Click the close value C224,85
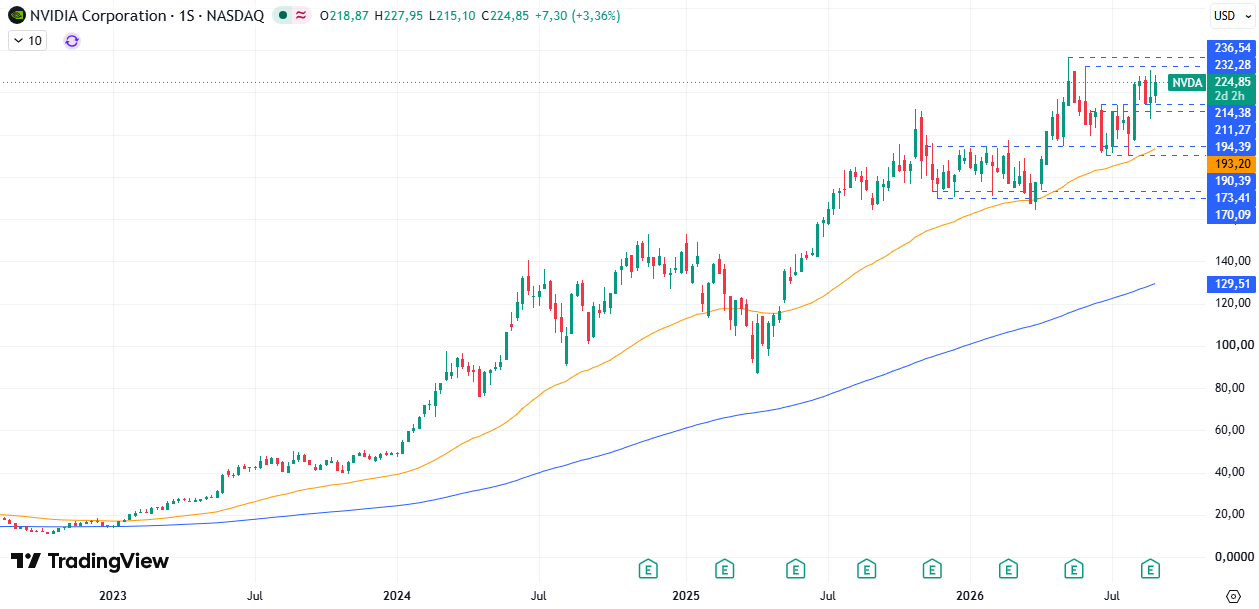 (x=504, y=15)
